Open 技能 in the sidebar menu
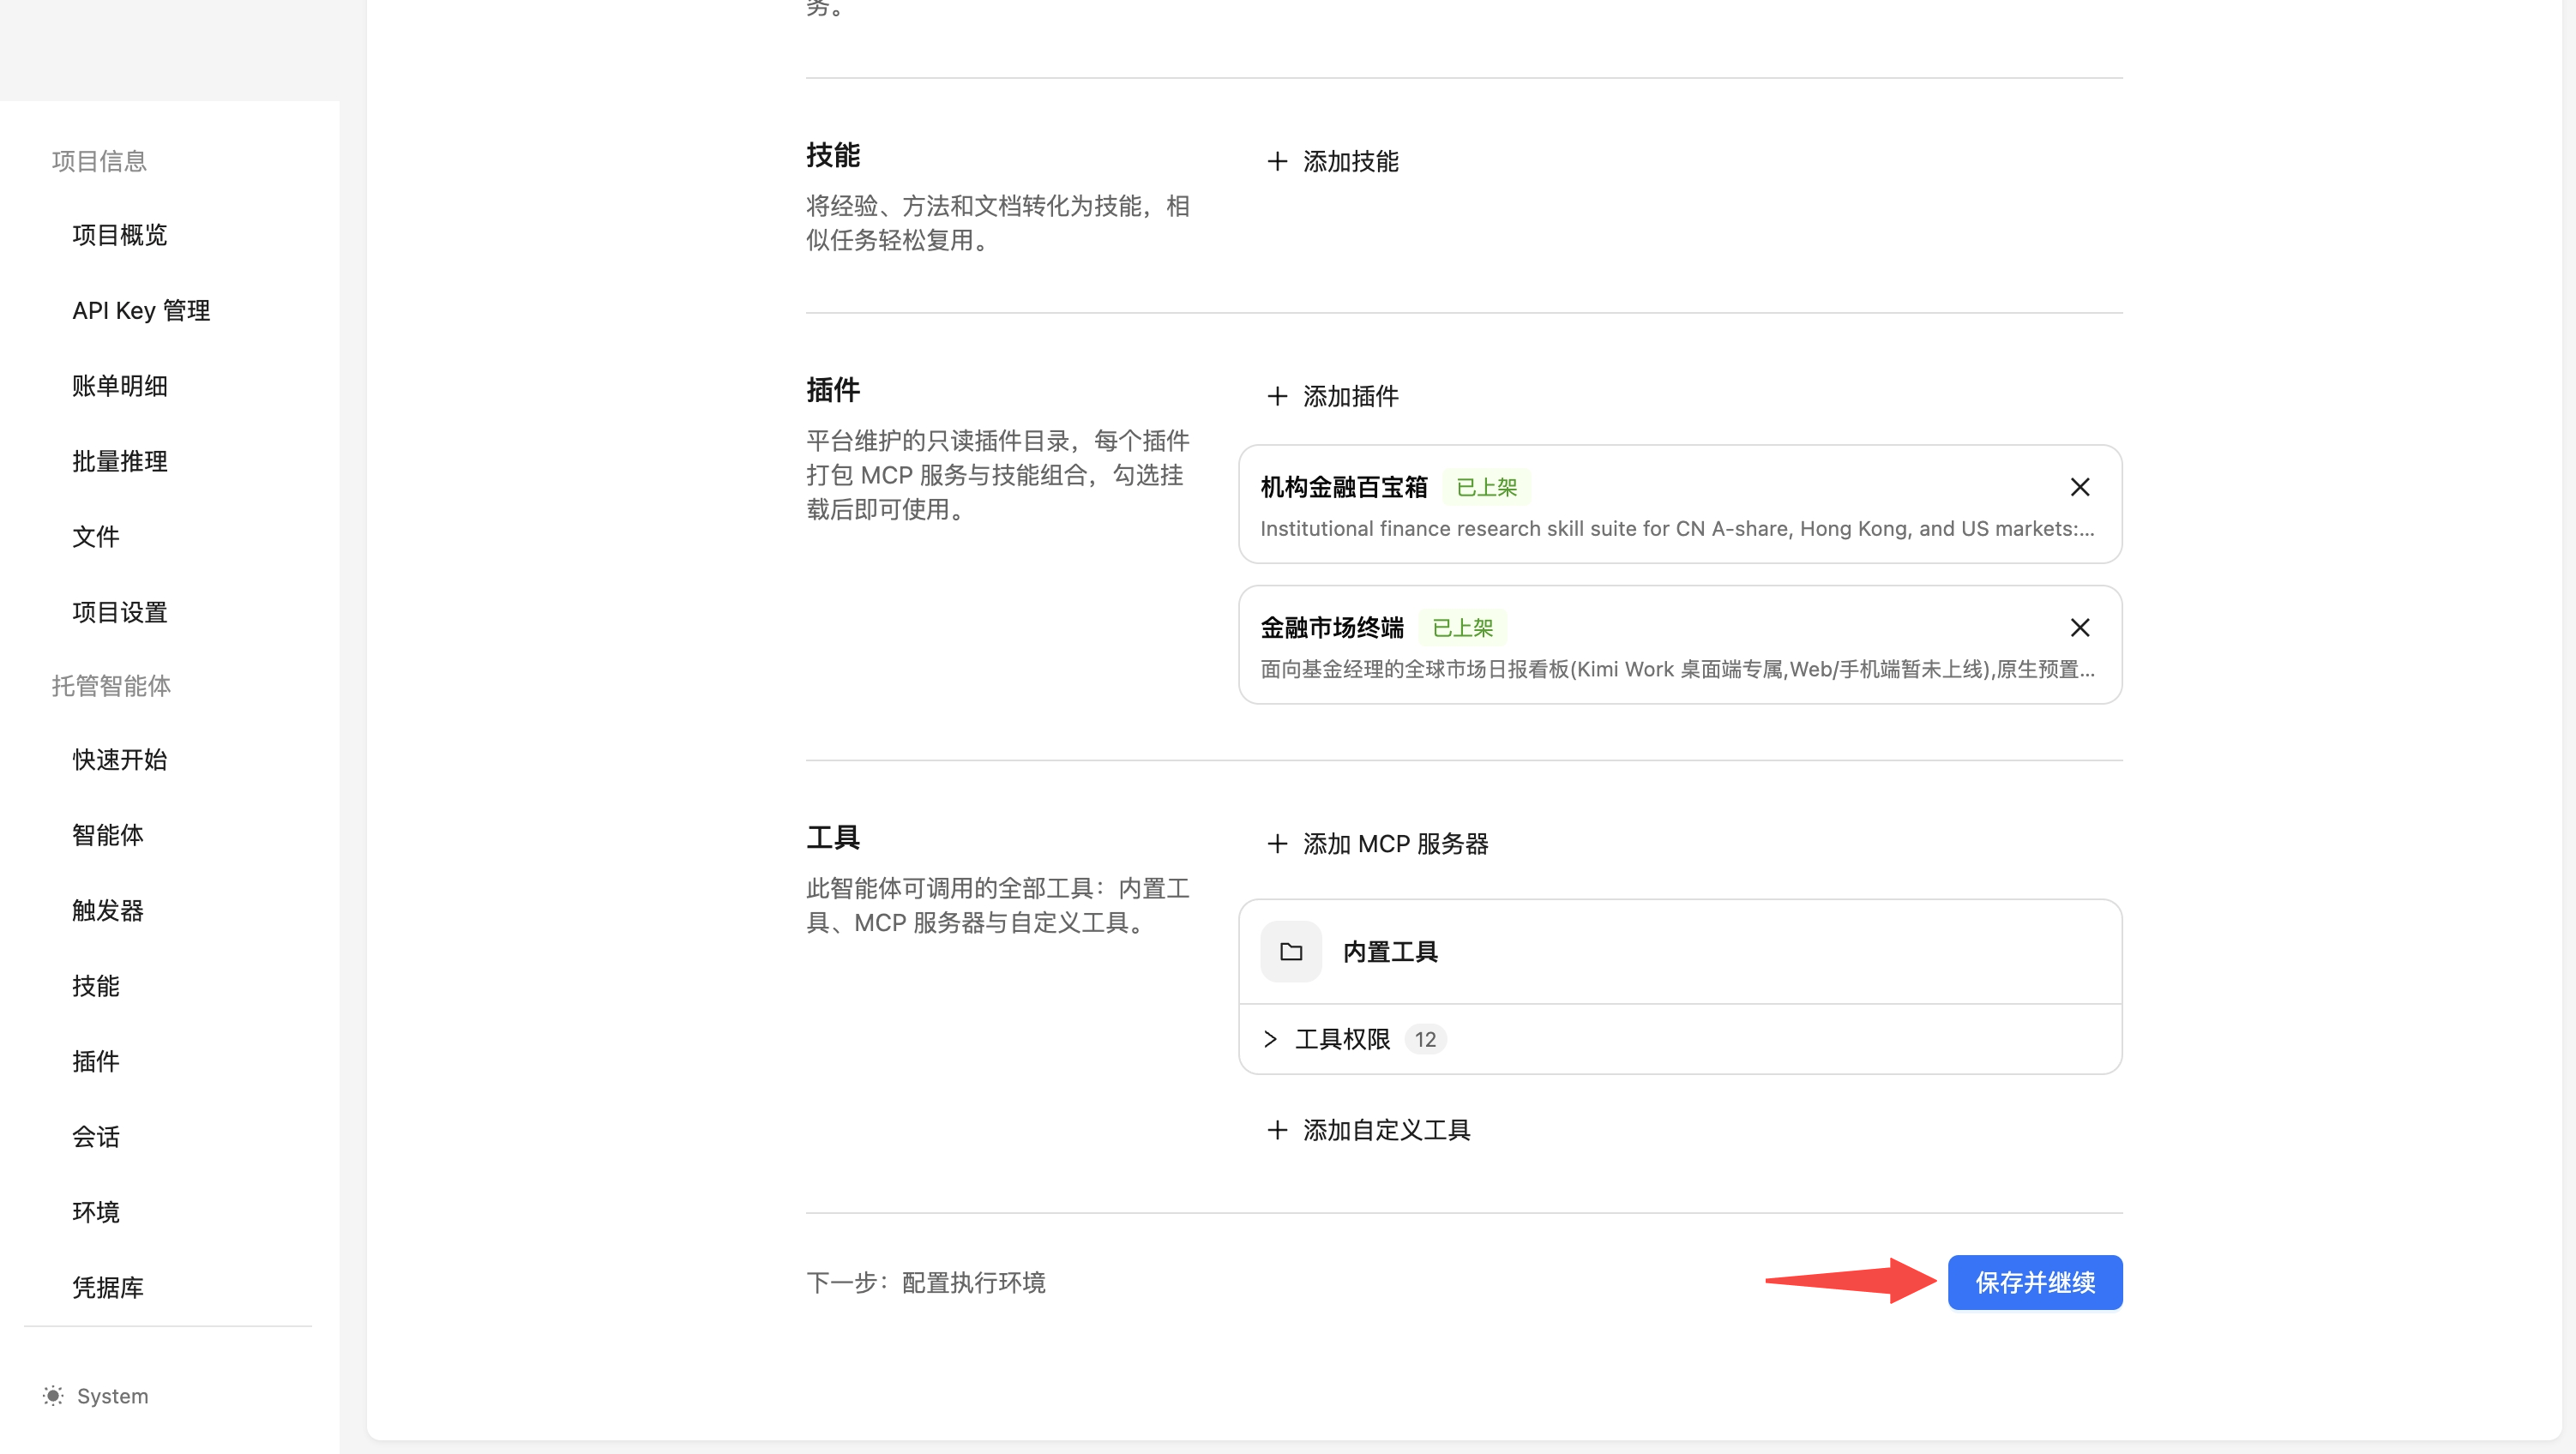Screen dimensions: 2576x1454 pos(96,986)
